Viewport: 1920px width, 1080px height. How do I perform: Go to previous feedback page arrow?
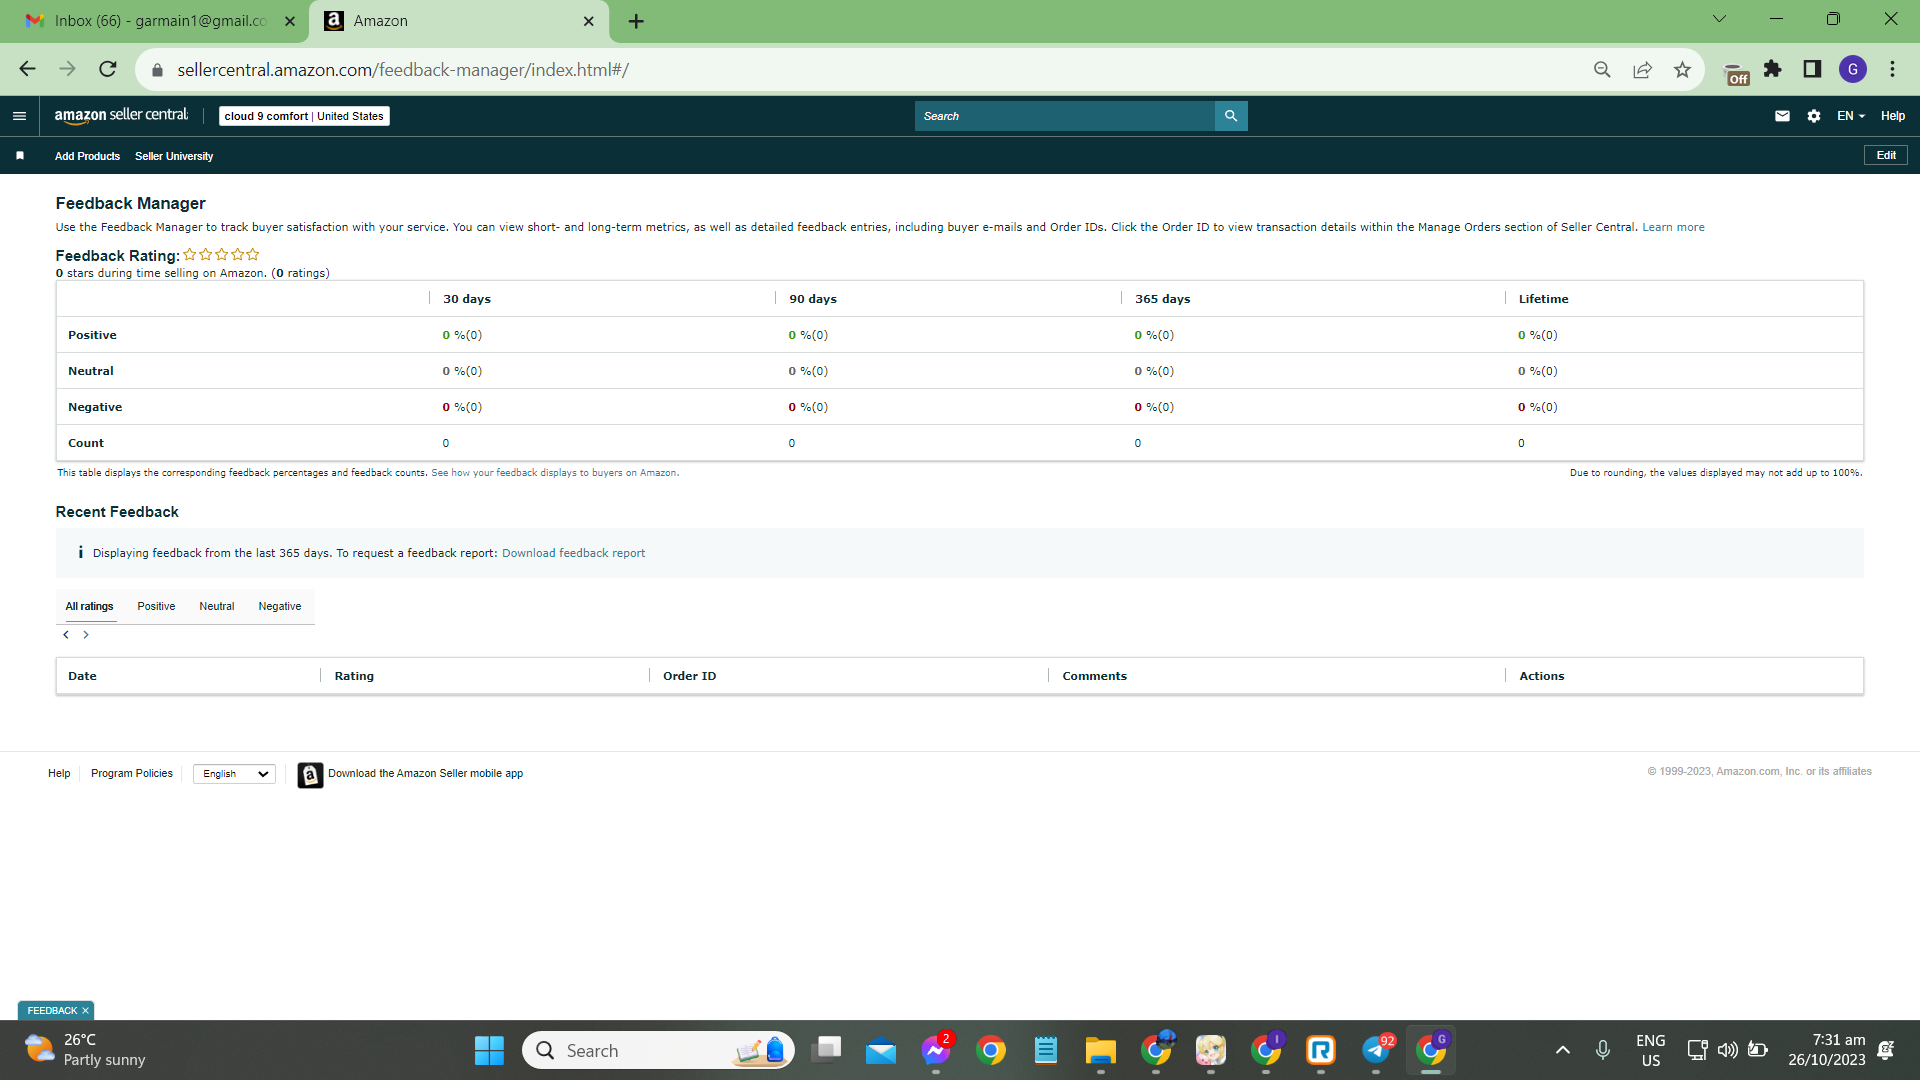point(66,635)
